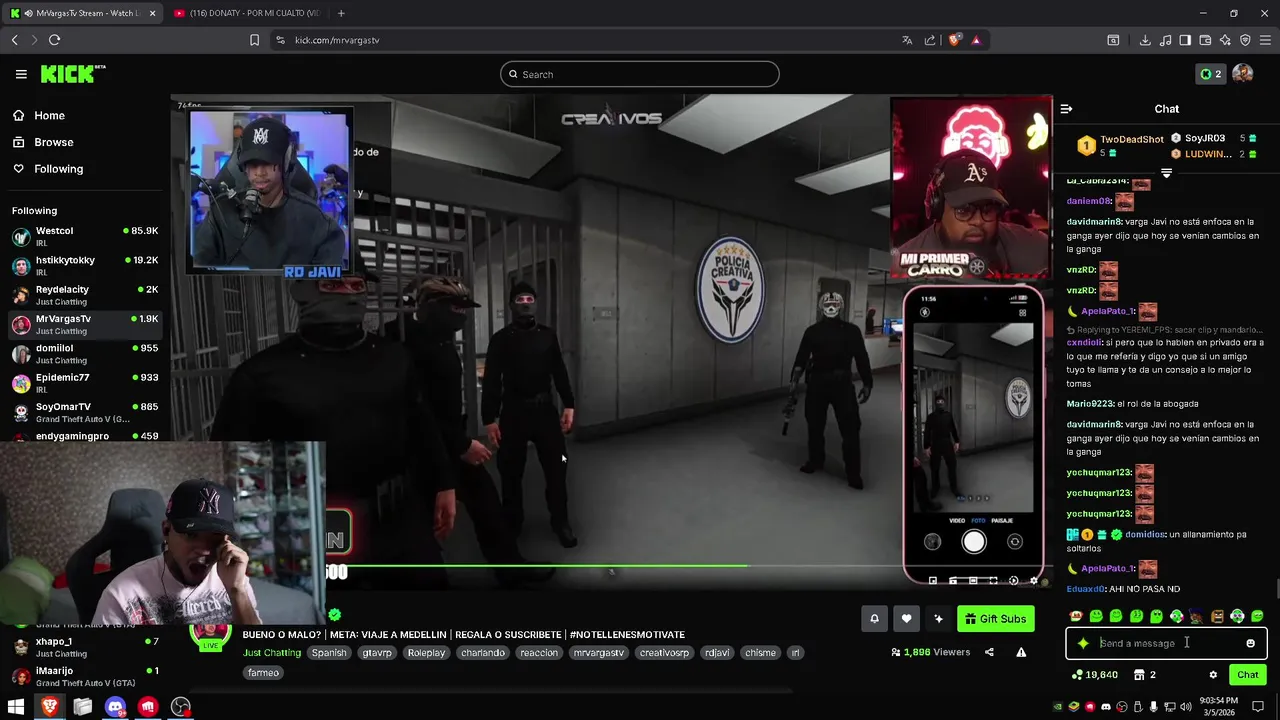Click the browser address bar URL

[x=337, y=40]
